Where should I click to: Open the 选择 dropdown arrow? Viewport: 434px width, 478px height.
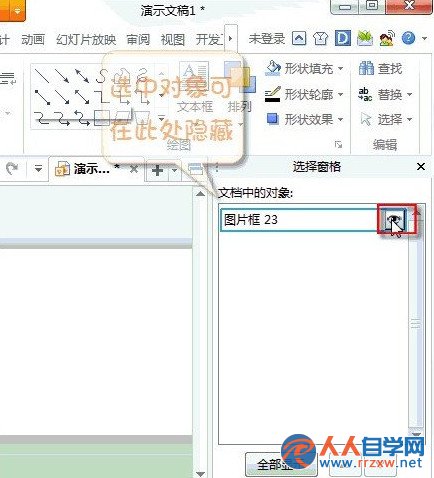pyautogui.click(x=409, y=119)
